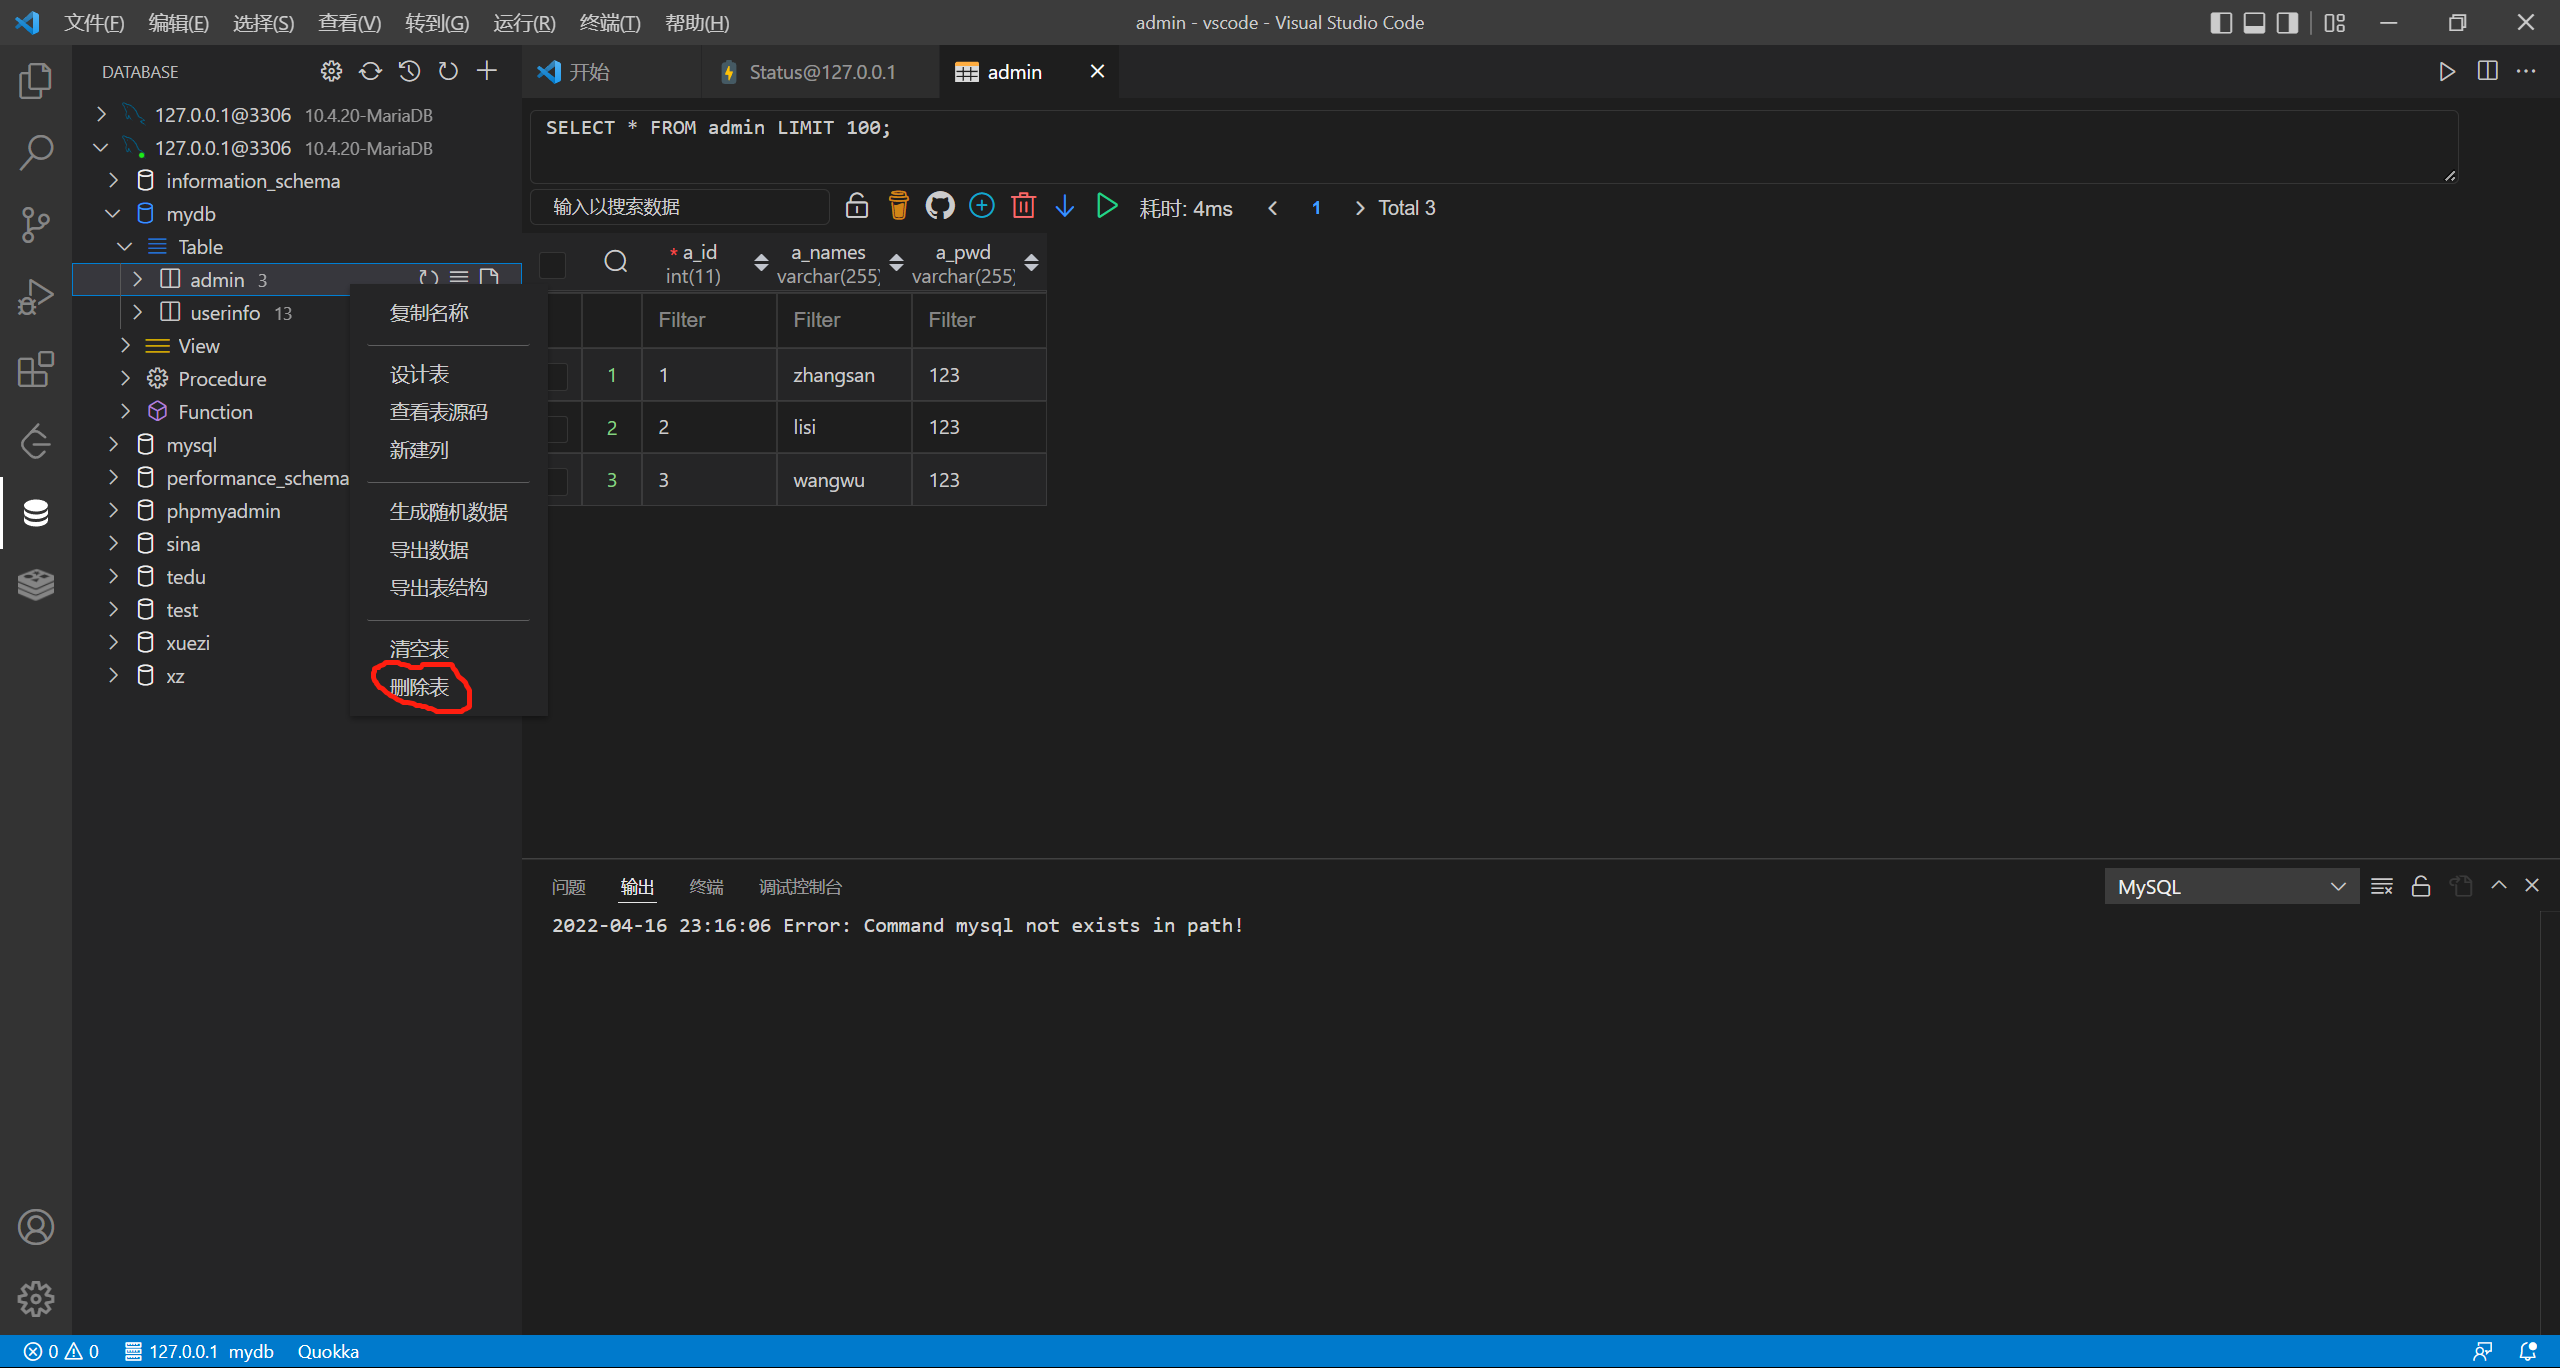This screenshot has width=2560, height=1368.
Task: Choose 删除表 from the context menu
Action: coord(419,688)
